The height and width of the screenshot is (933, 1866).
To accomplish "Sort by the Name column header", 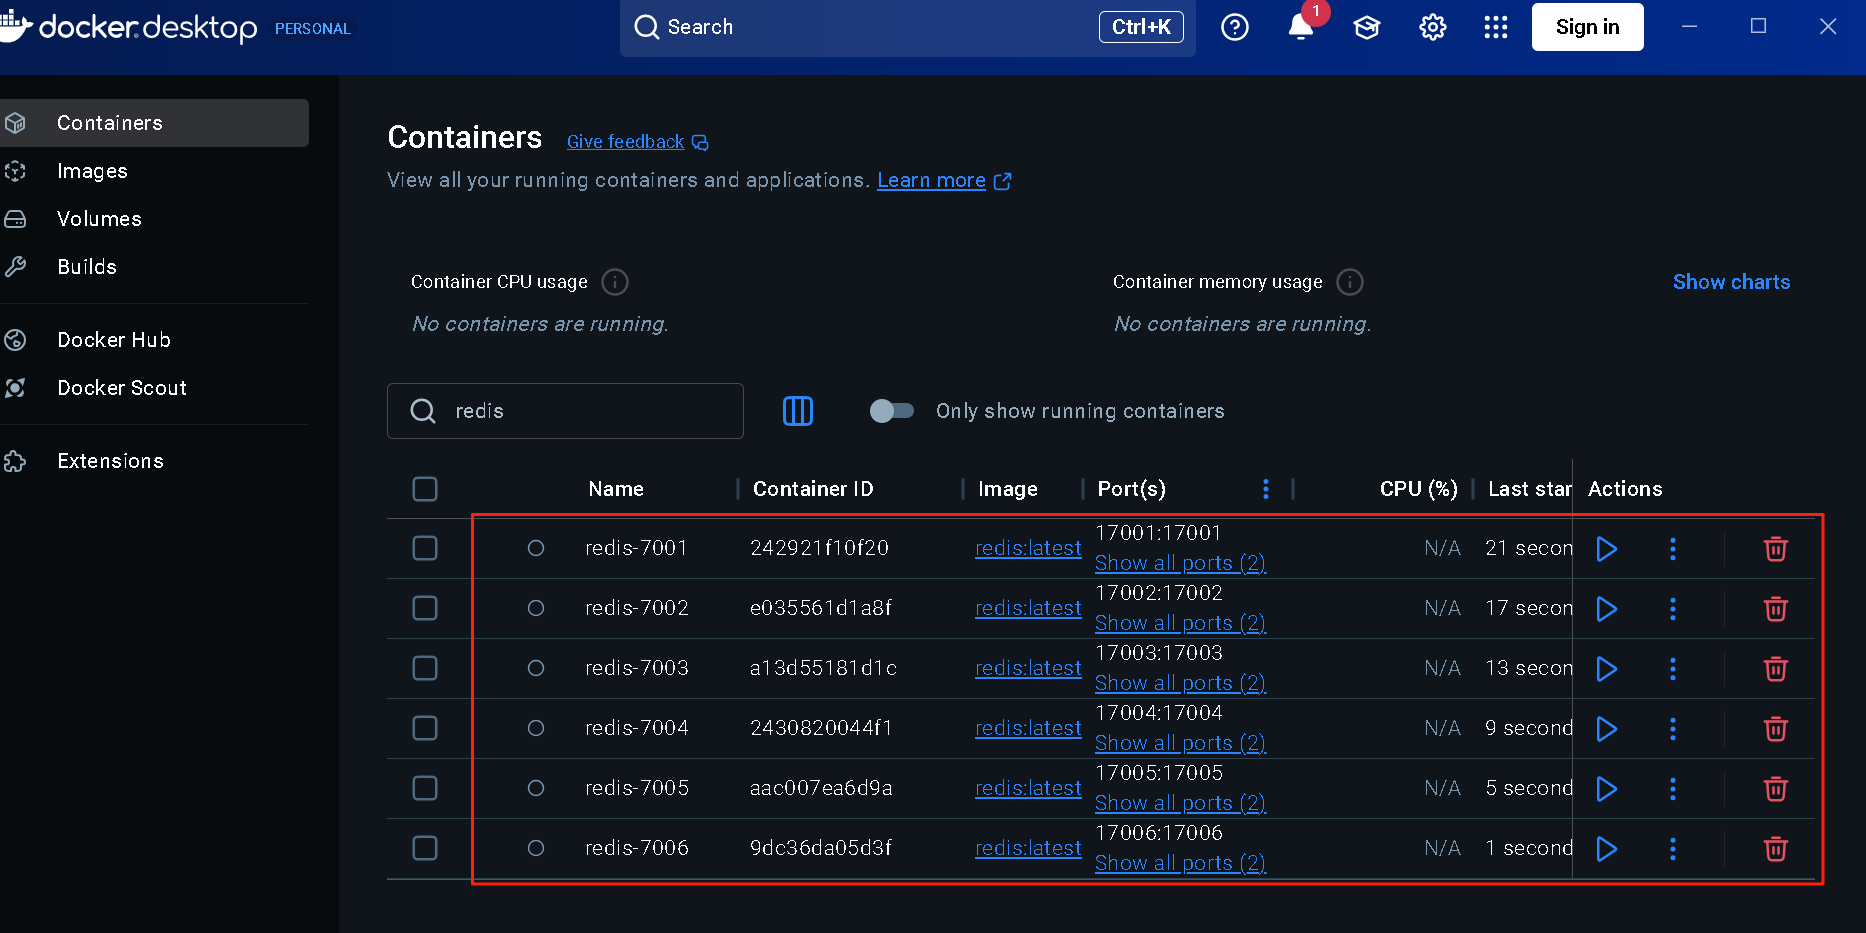I will pyautogui.click(x=616, y=489).
